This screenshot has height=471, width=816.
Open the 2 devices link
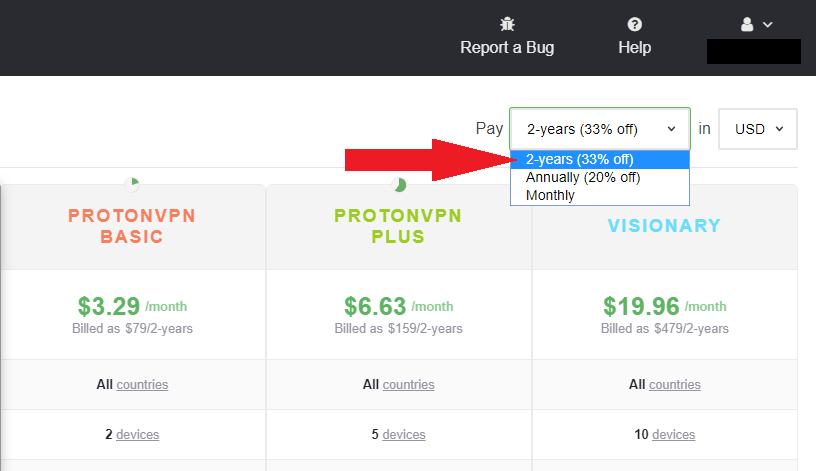click(x=137, y=434)
